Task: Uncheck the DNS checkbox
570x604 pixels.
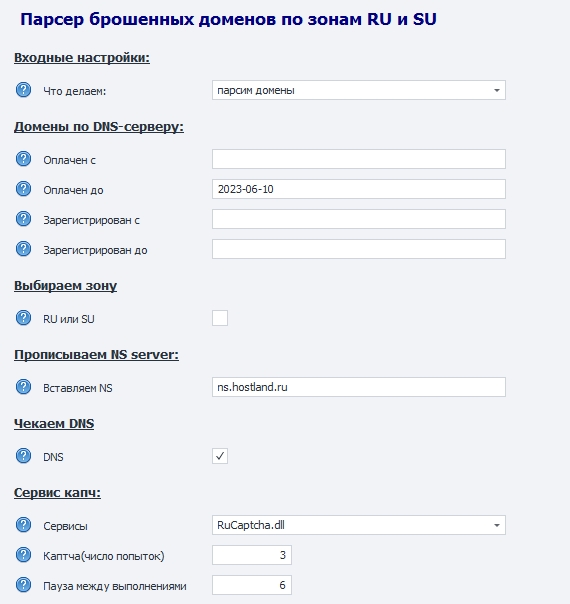Action: pyautogui.click(x=220, y=456)
